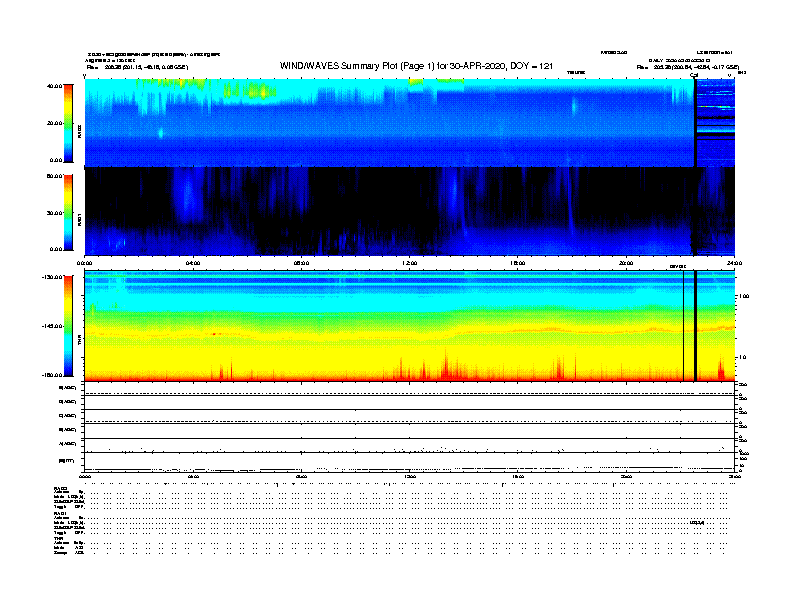
Task: Click the calibration strip right of RAD2 spectrogram
Action: pos(716,122)
